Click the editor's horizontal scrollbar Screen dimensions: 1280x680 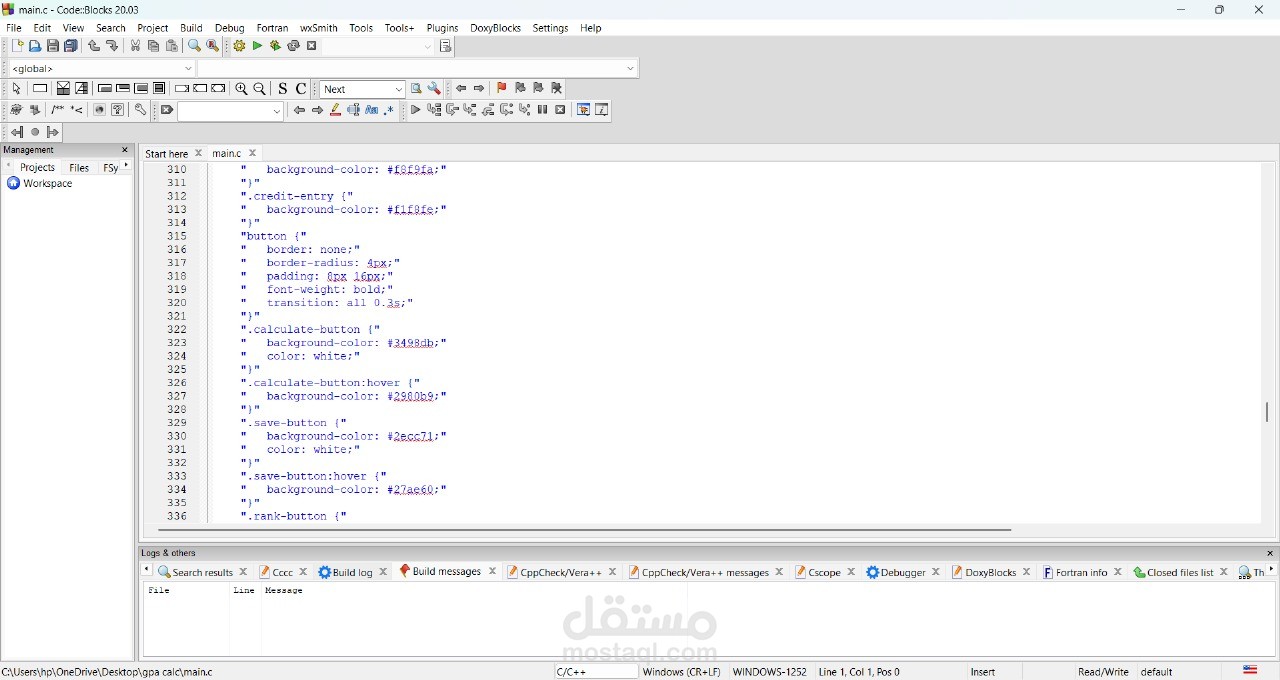click(585, 530)
